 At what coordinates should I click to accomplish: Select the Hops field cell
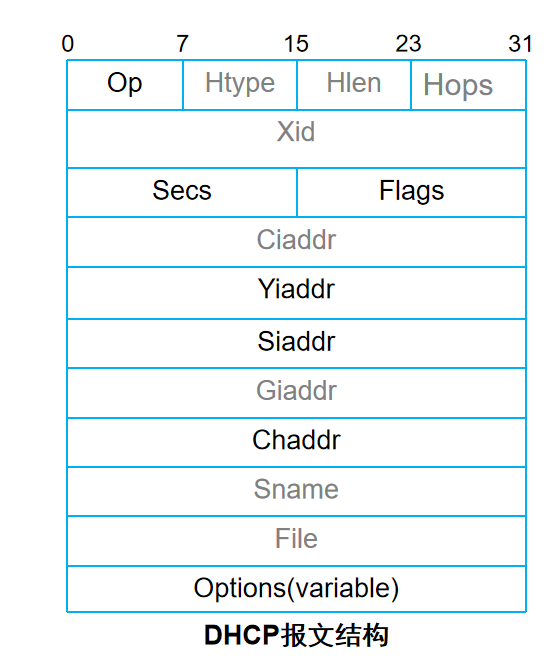click(469, 85)
